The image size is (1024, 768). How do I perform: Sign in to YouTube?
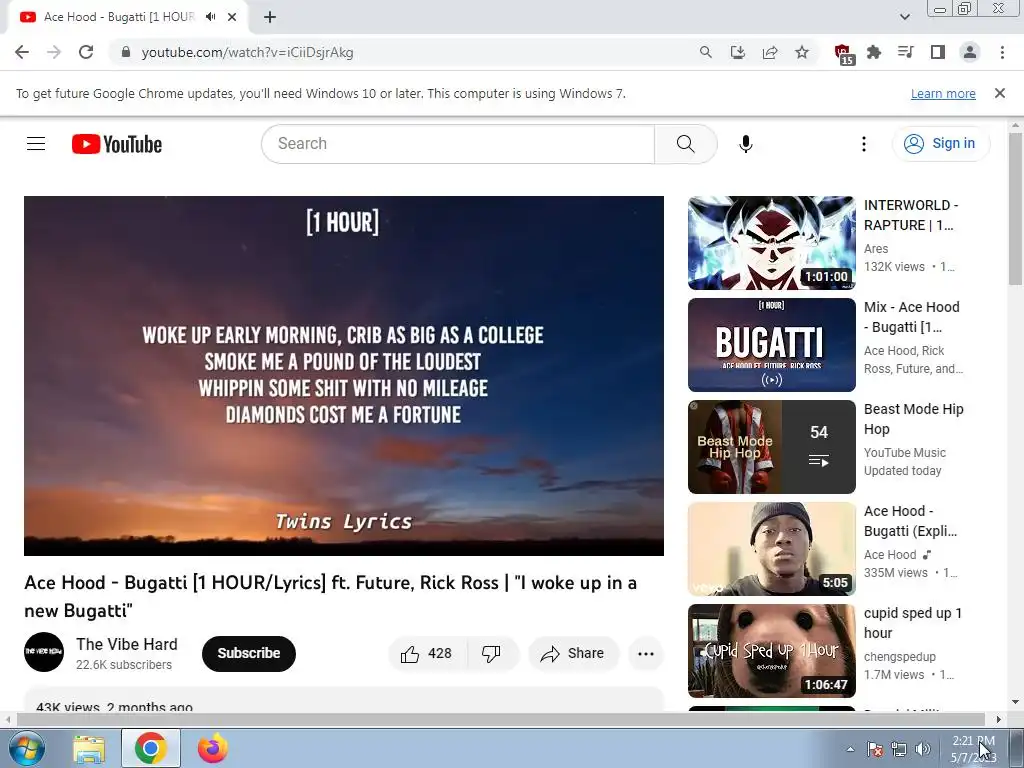click(x=940, y=144)
